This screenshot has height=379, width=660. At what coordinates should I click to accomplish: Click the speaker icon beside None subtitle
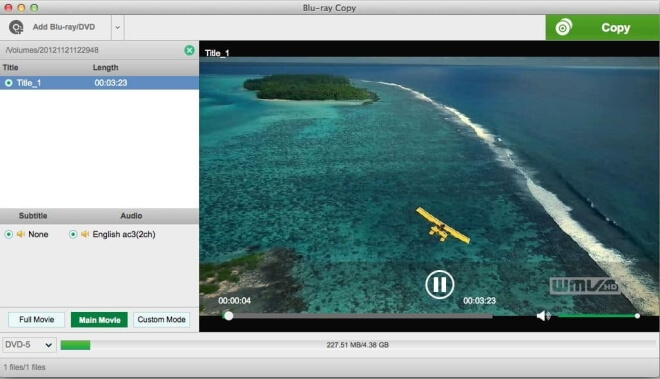[21, 234]
